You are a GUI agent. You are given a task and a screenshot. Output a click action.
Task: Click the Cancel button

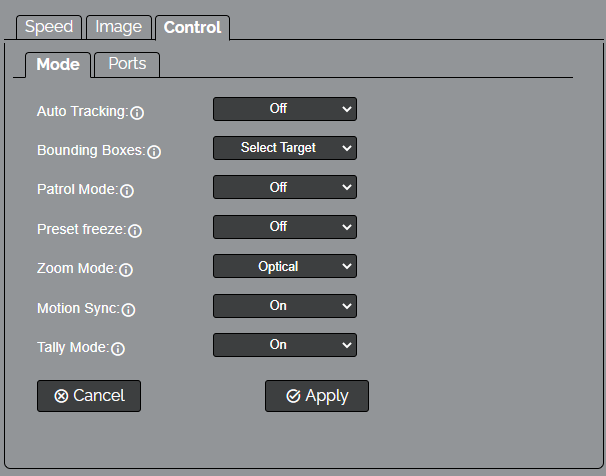coord(89,396)
